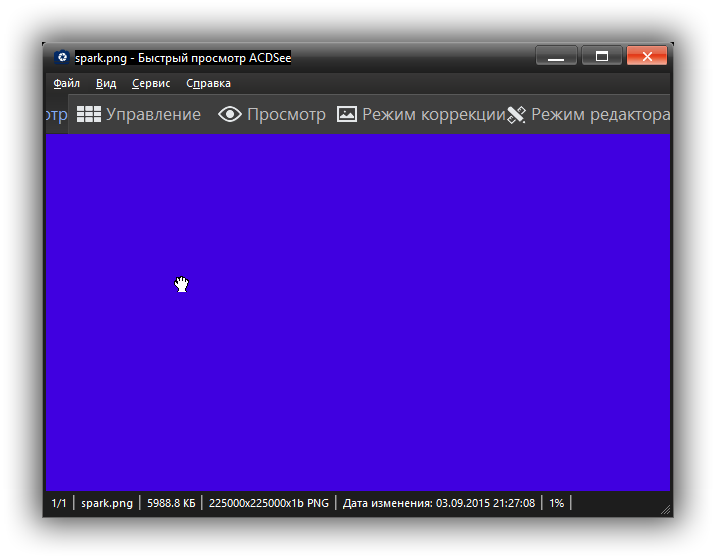Click the spark.png file name in status bar
Screen dimensions: 716x560
[107, 503]
